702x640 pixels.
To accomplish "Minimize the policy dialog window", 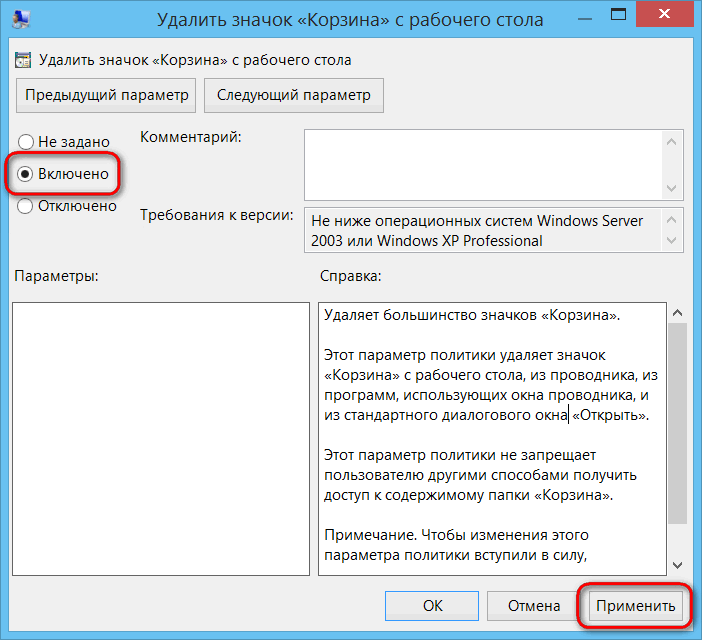I will click(585, 19).
